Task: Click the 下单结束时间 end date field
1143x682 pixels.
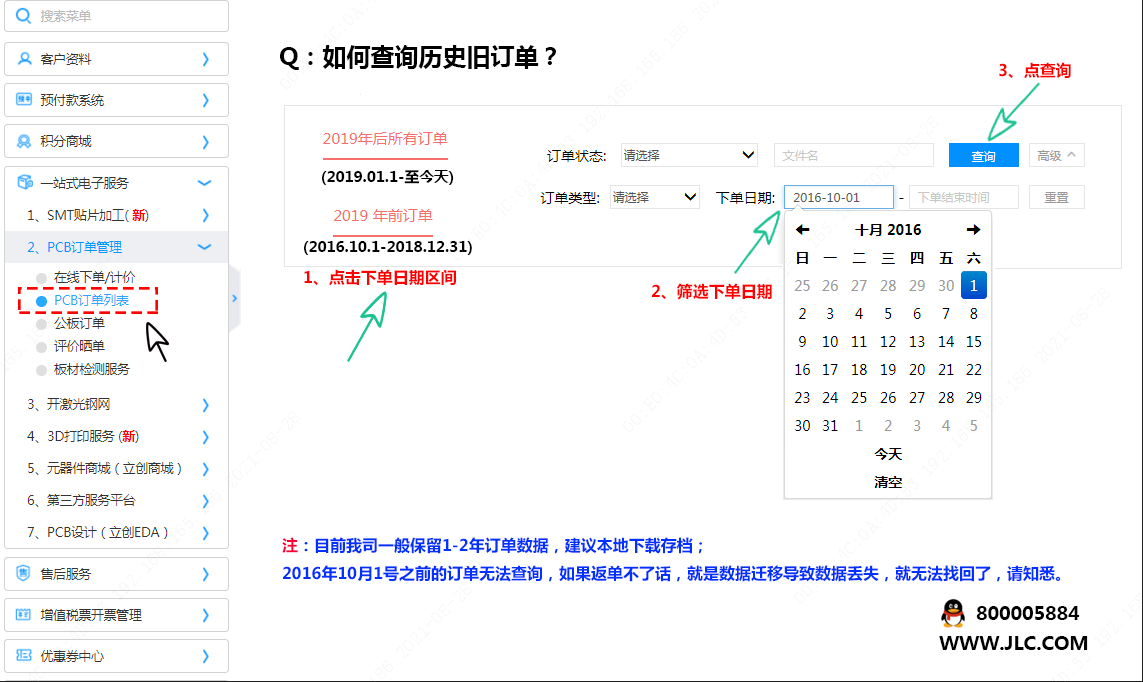Action: [963, 197]
